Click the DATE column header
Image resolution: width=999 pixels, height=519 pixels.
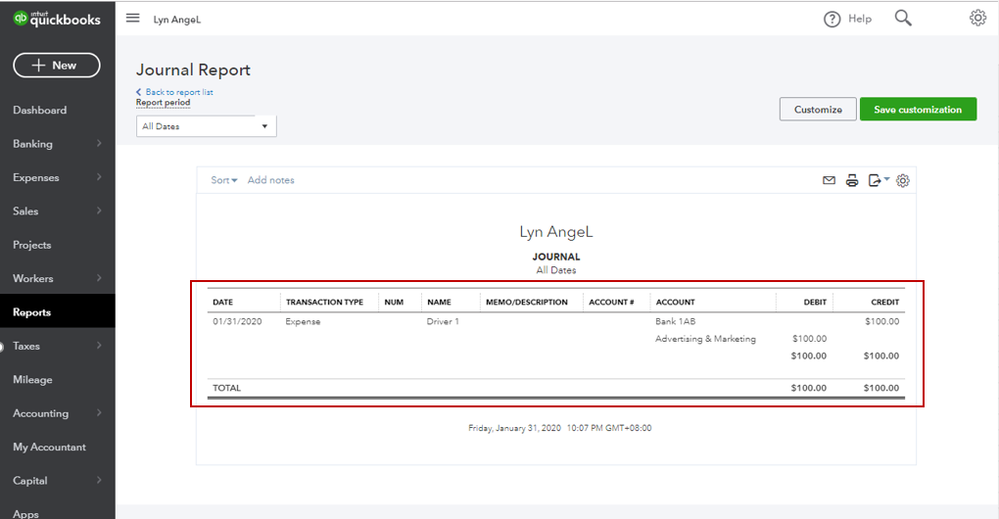tap(223, 302)
